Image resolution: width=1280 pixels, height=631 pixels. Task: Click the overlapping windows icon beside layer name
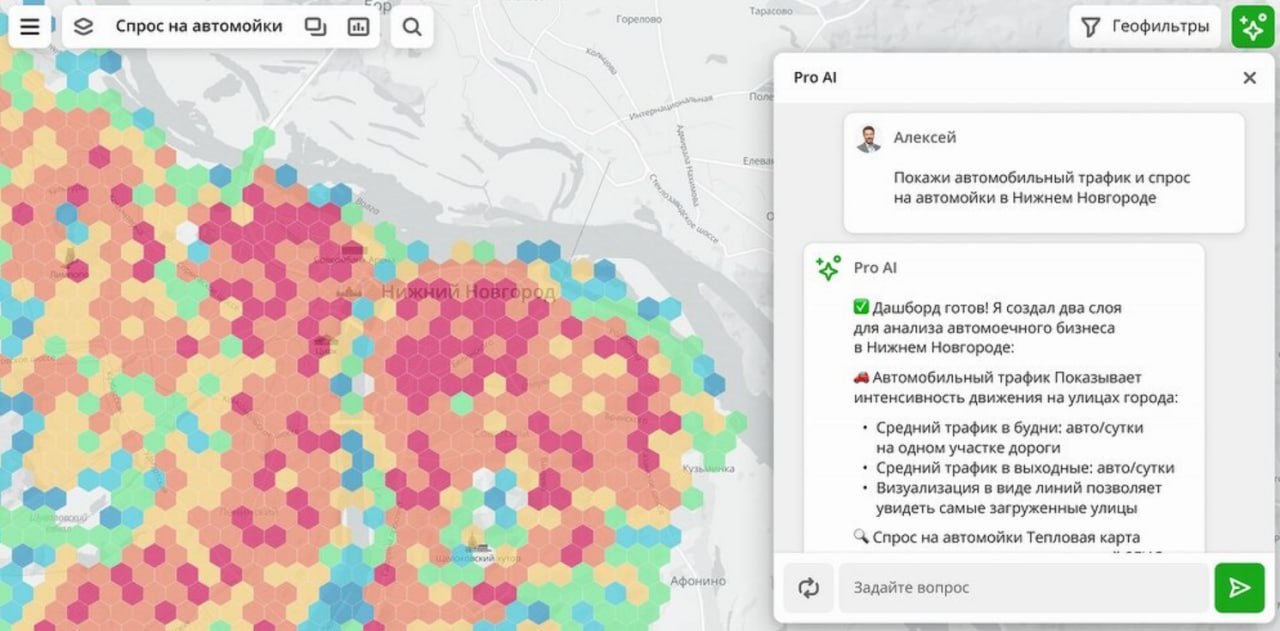316,27
